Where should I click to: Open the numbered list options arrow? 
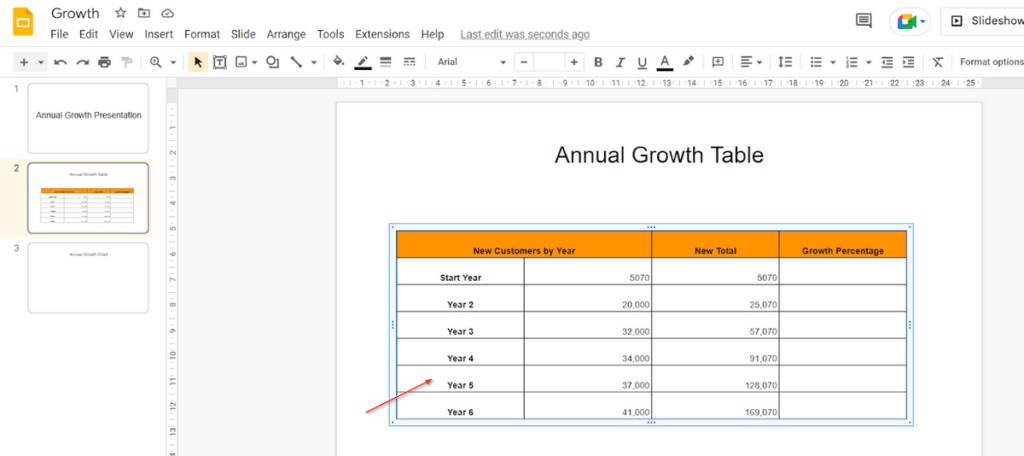(x=869, y=62)
